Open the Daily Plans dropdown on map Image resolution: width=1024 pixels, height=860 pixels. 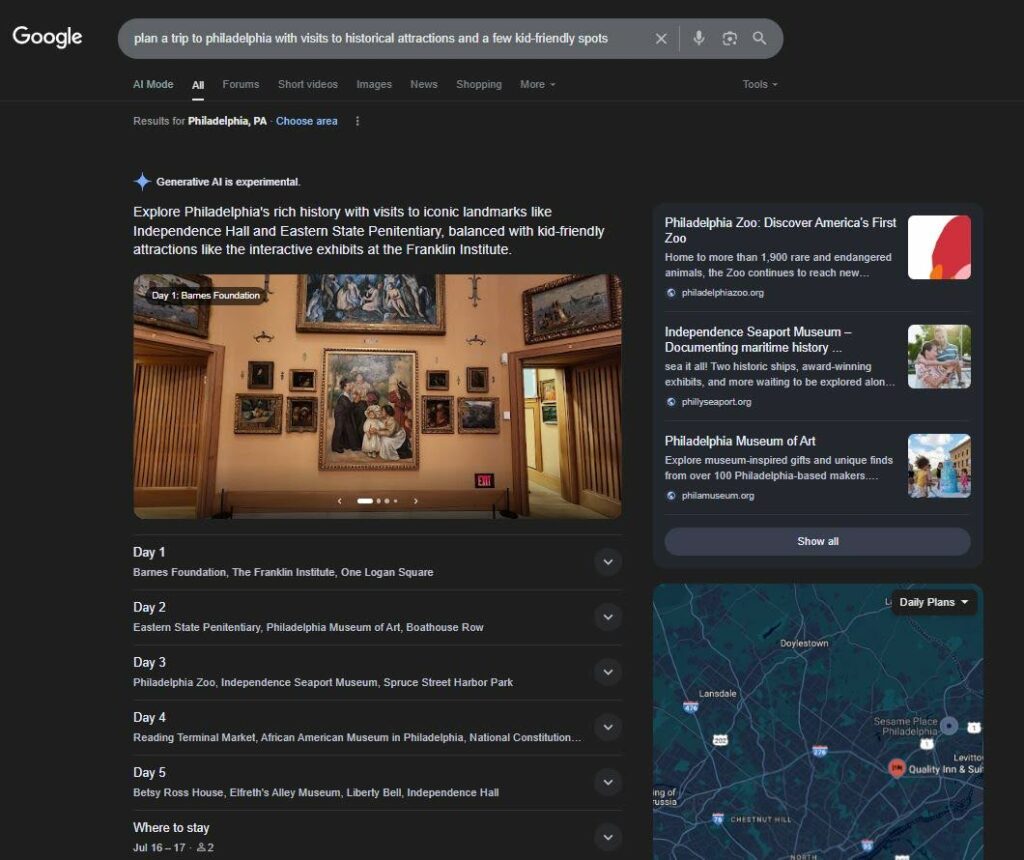[934, 602]
